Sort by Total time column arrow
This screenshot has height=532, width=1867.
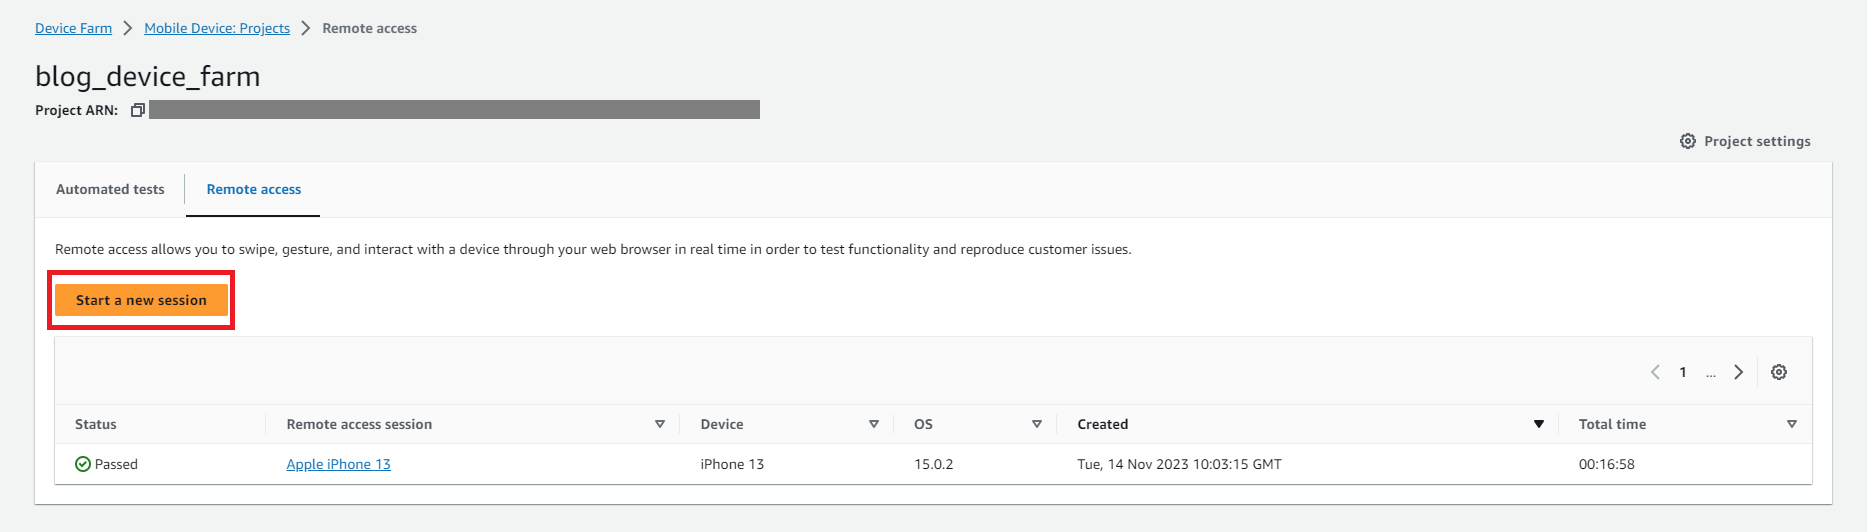[1792, 424]
